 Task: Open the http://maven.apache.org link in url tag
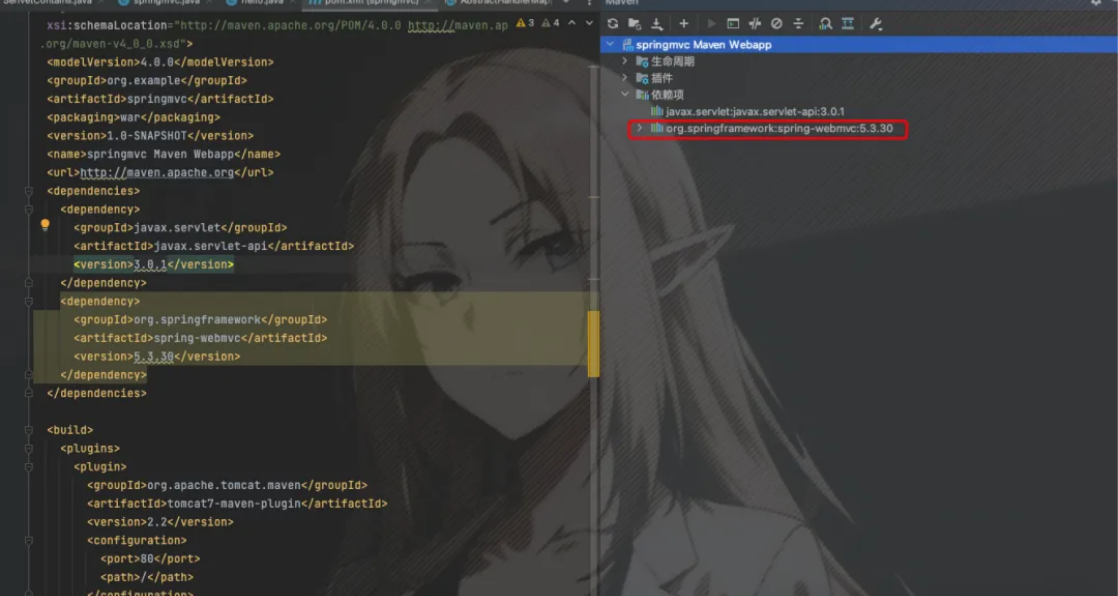(157, 173)
